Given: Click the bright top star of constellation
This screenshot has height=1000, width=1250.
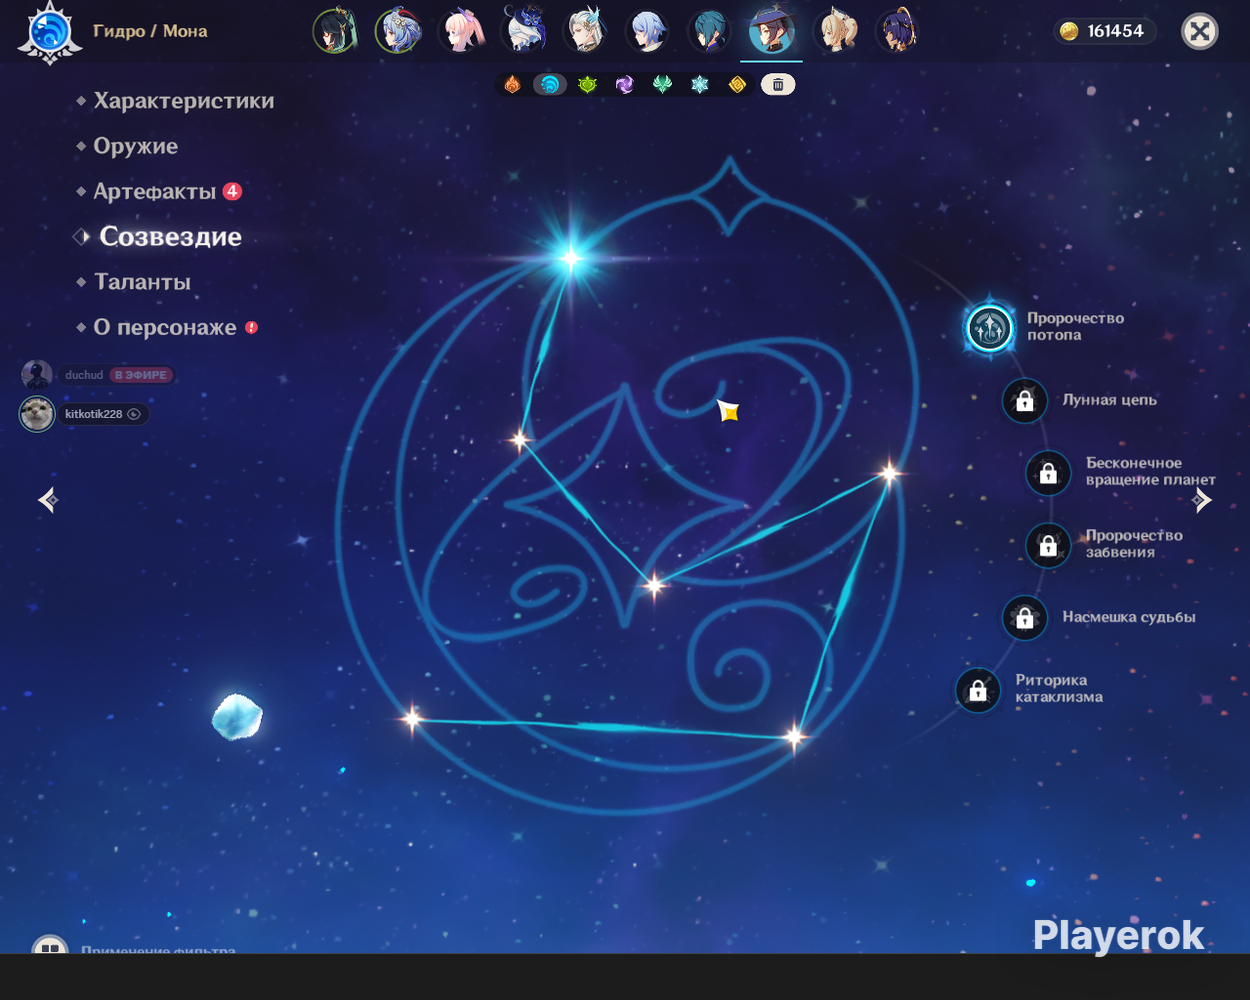Looking at the screenshot, I should [571, 258].
